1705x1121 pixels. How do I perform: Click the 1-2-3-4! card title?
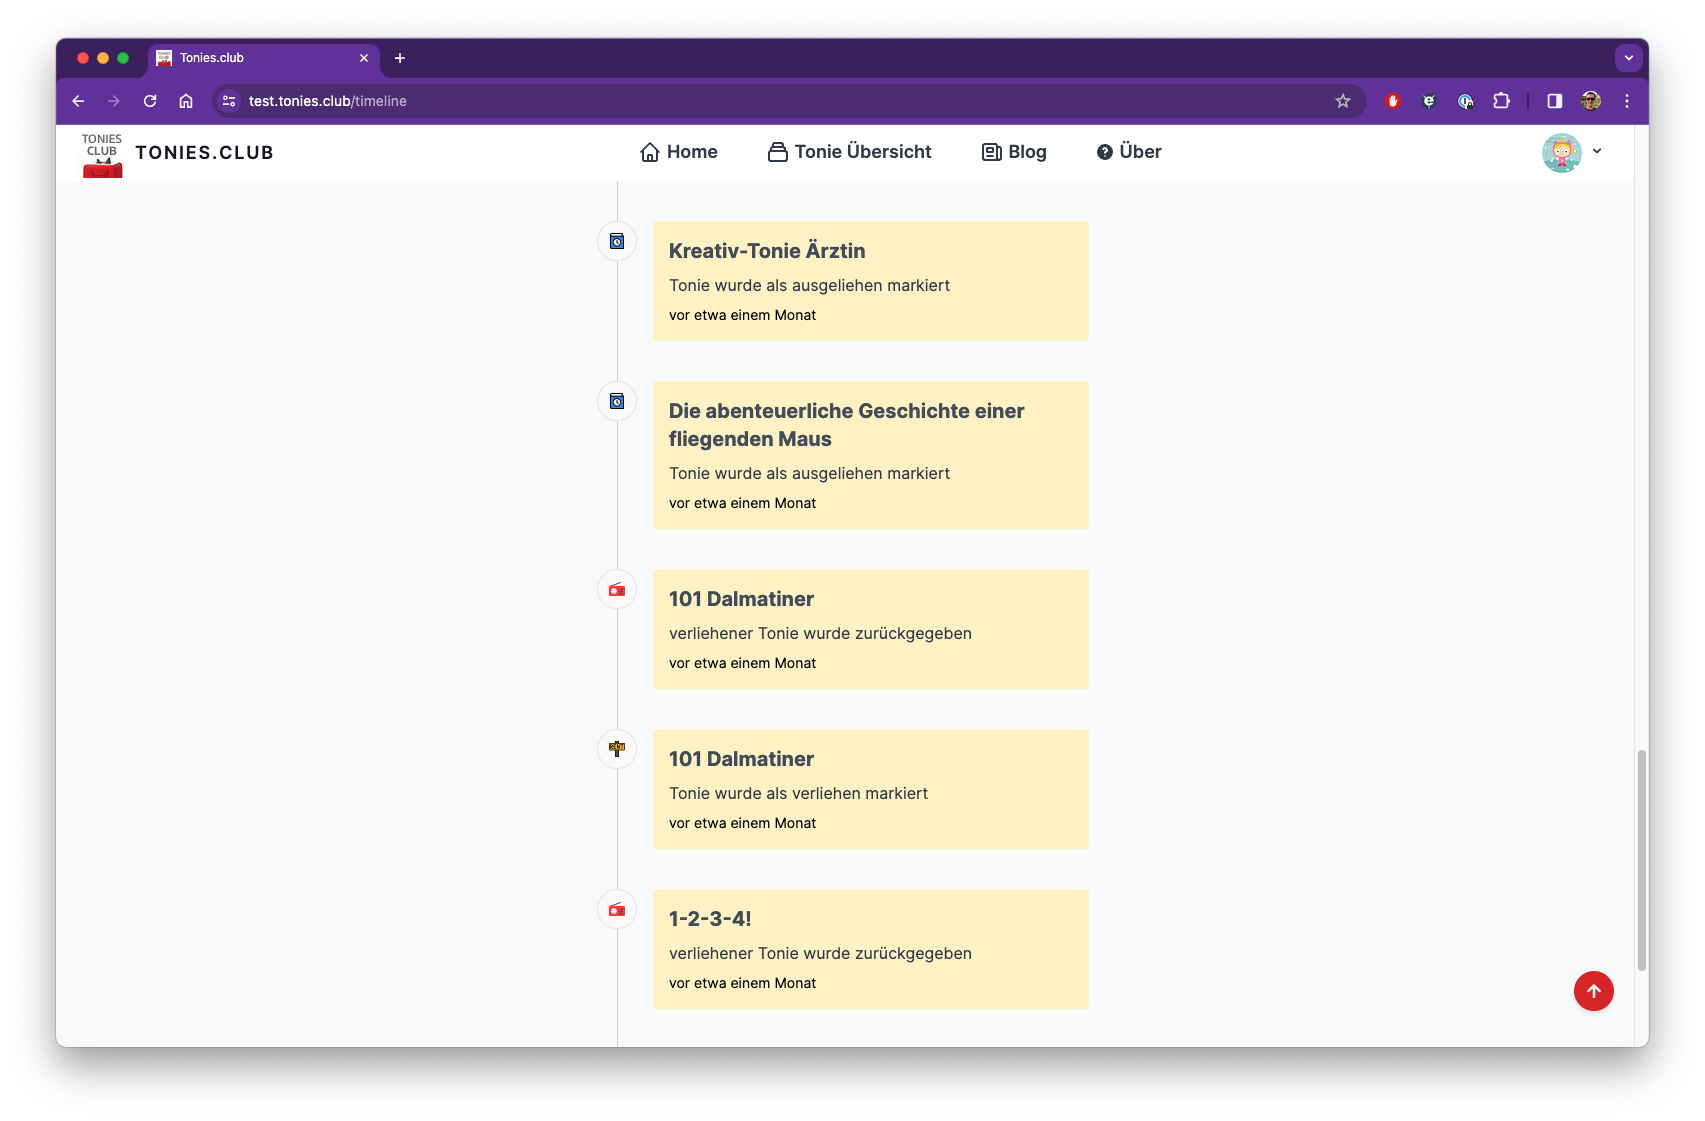click(710, 919)
